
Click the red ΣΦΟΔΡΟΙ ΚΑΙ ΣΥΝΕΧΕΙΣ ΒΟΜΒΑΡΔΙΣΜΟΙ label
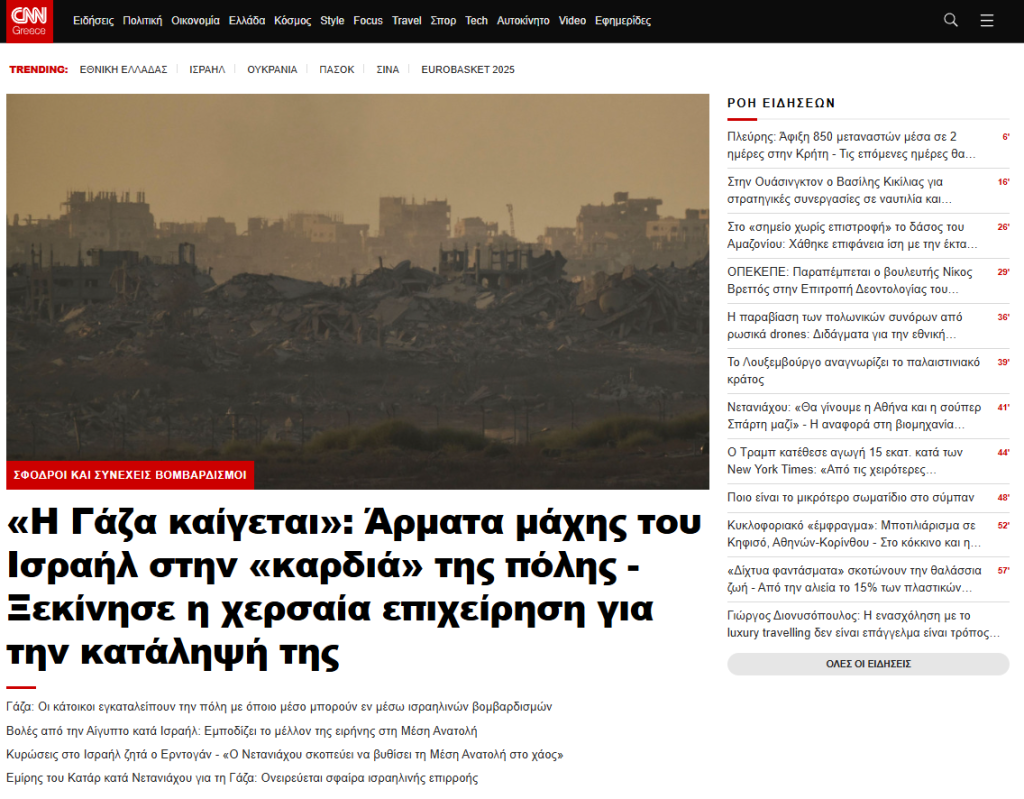[x=130, y=475]
